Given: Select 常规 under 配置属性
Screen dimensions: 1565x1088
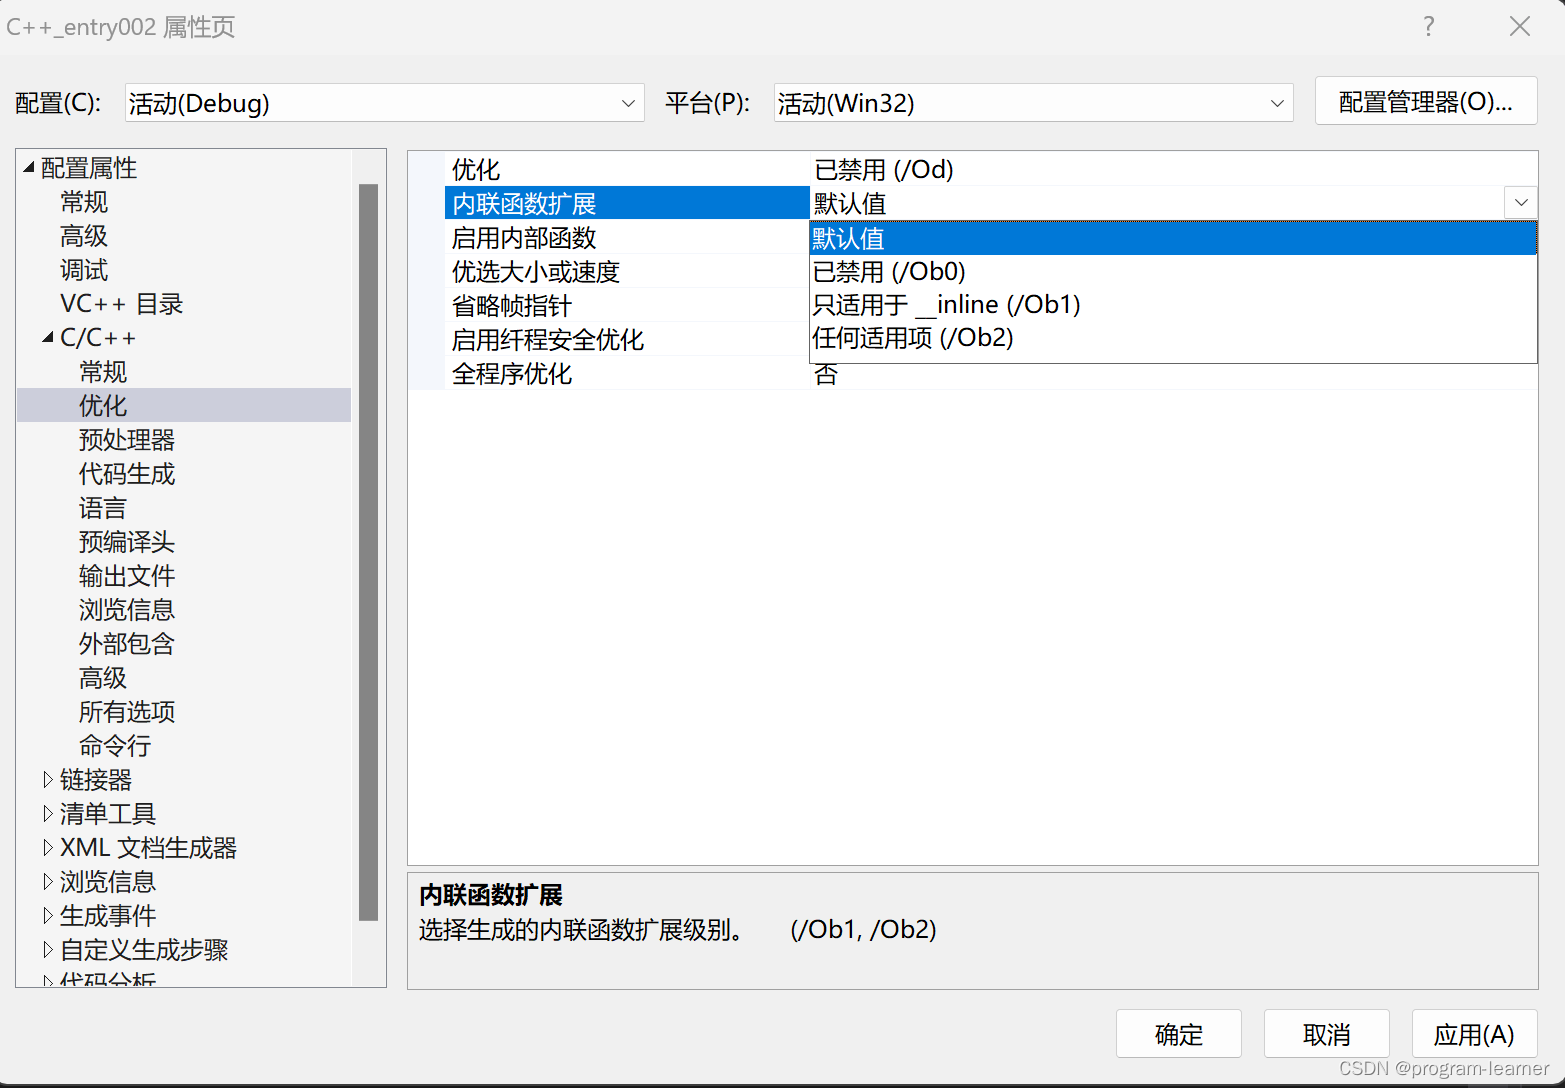Looking at the screenshot, I should pos(84,202).
